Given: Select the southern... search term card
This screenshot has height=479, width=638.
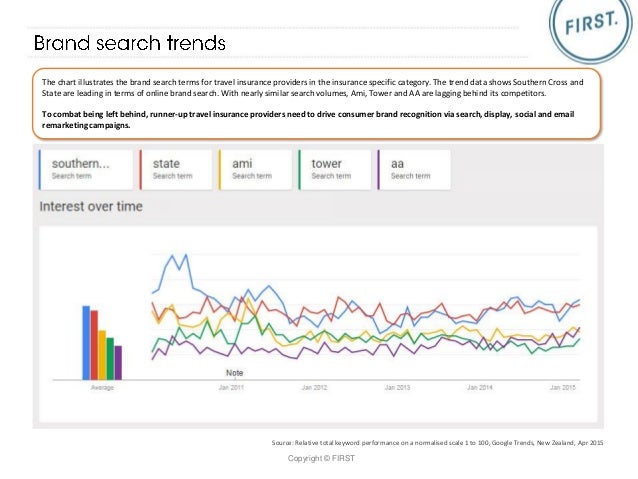Looking at the screenshot, I should [x=86, y=170].
